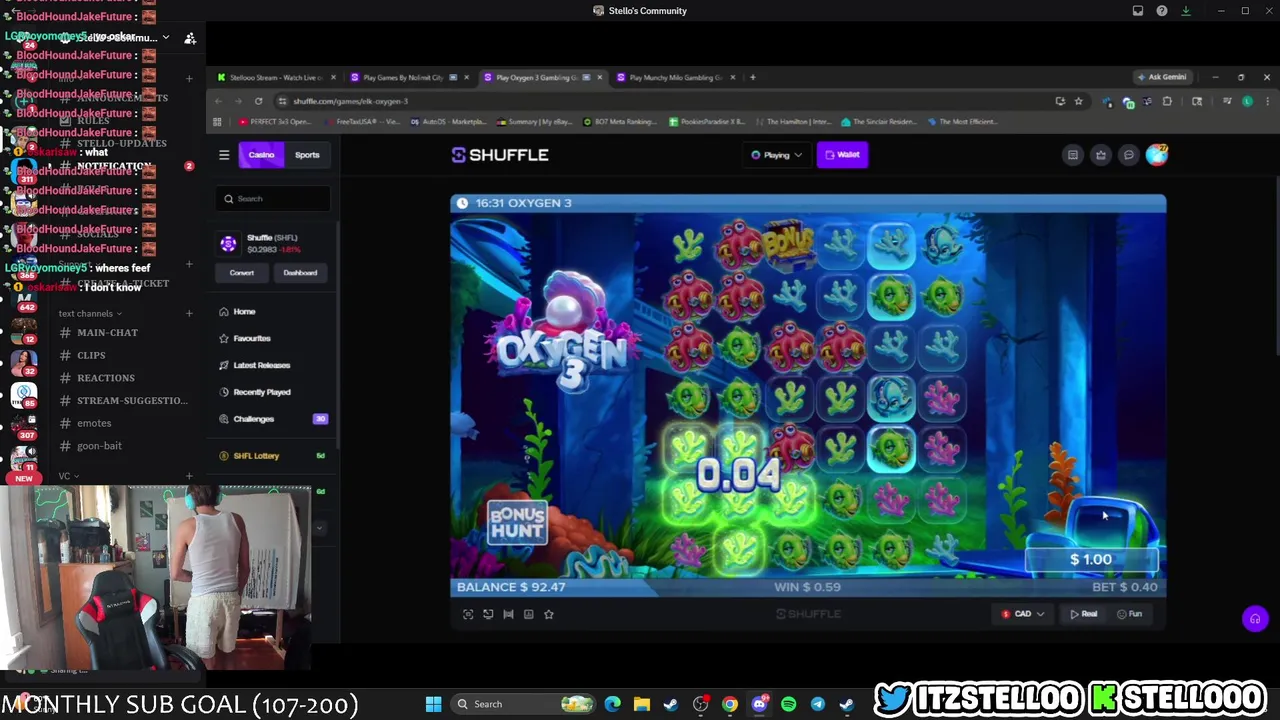Collapse the VC category in Discord
1280x720 pixels.
(x=68, y=476)
